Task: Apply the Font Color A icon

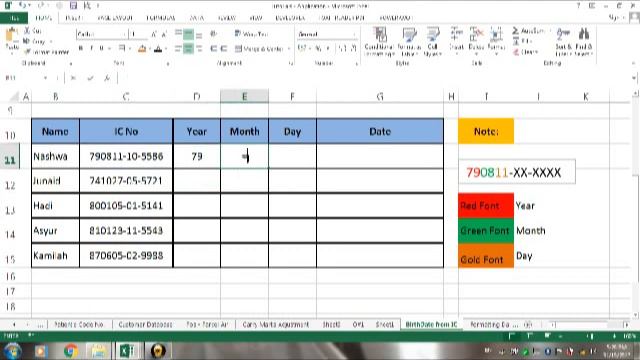Action: (x=158, y=49)
